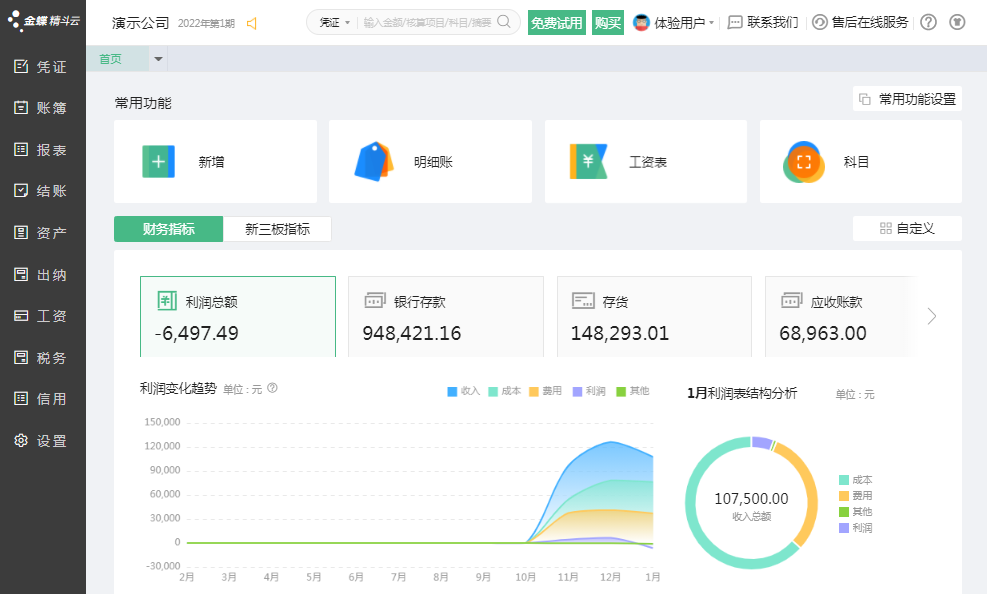Click into the search input field
Screen dimensions: 987x594
[x=428, y=23]
